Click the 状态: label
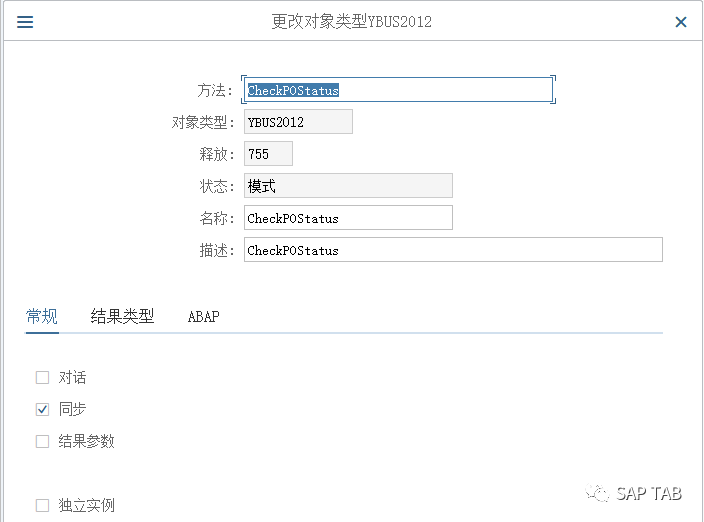This screenshot has width=704, height=522. coord(217,186)
